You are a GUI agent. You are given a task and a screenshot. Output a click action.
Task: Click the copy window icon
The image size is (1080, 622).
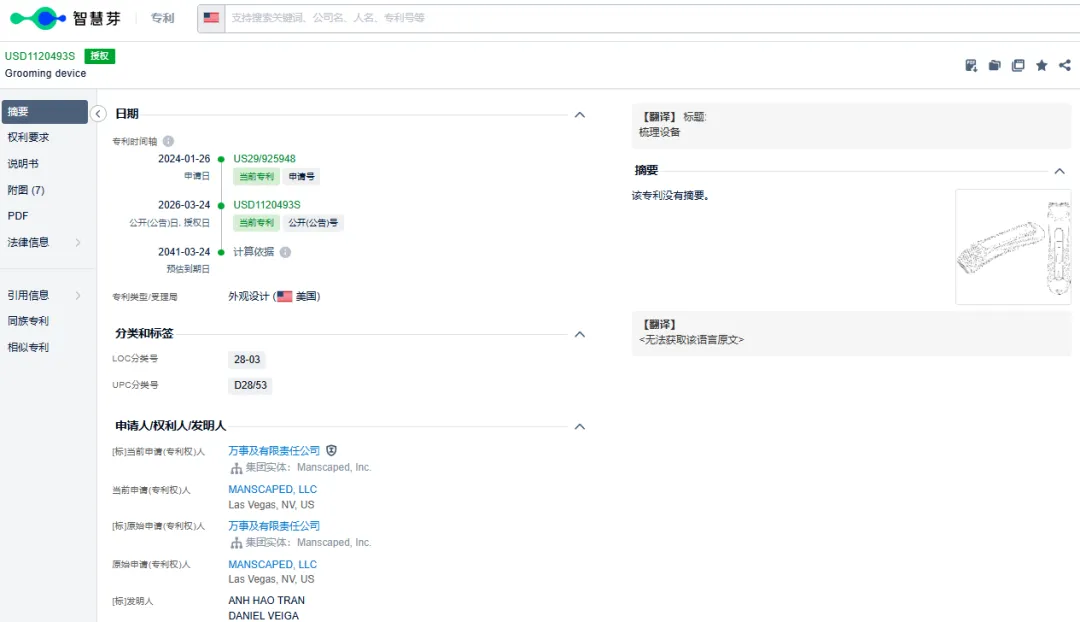click(1018, 65)
